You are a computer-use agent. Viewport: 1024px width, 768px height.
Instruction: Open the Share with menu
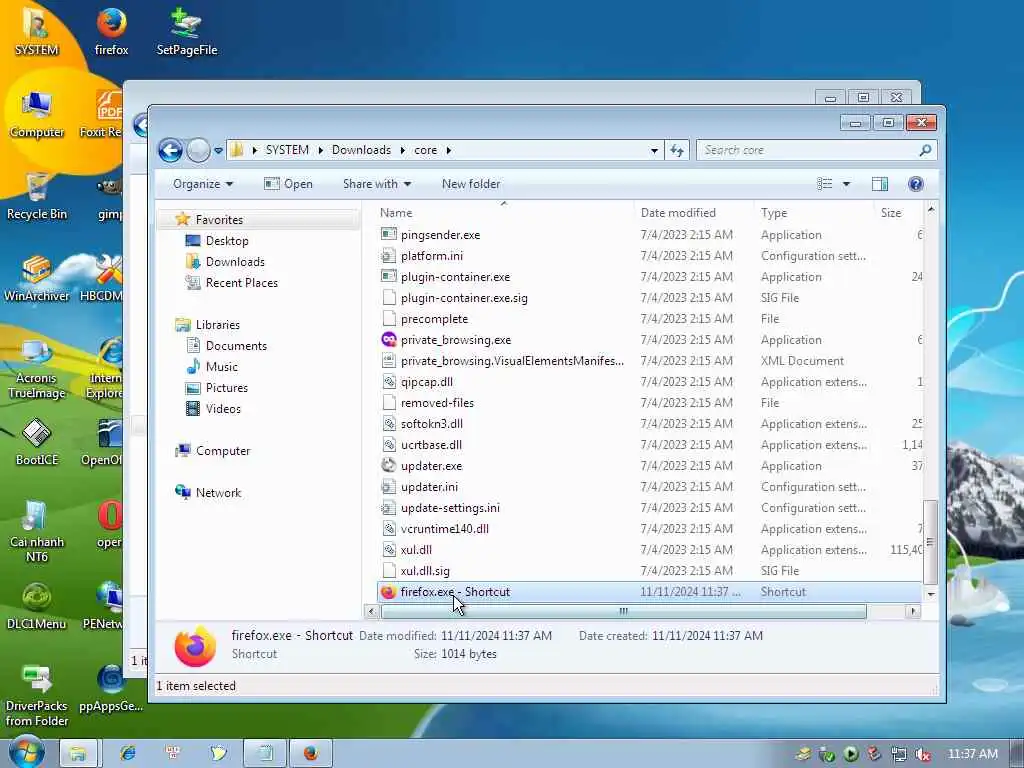click(x=377, y=184)
